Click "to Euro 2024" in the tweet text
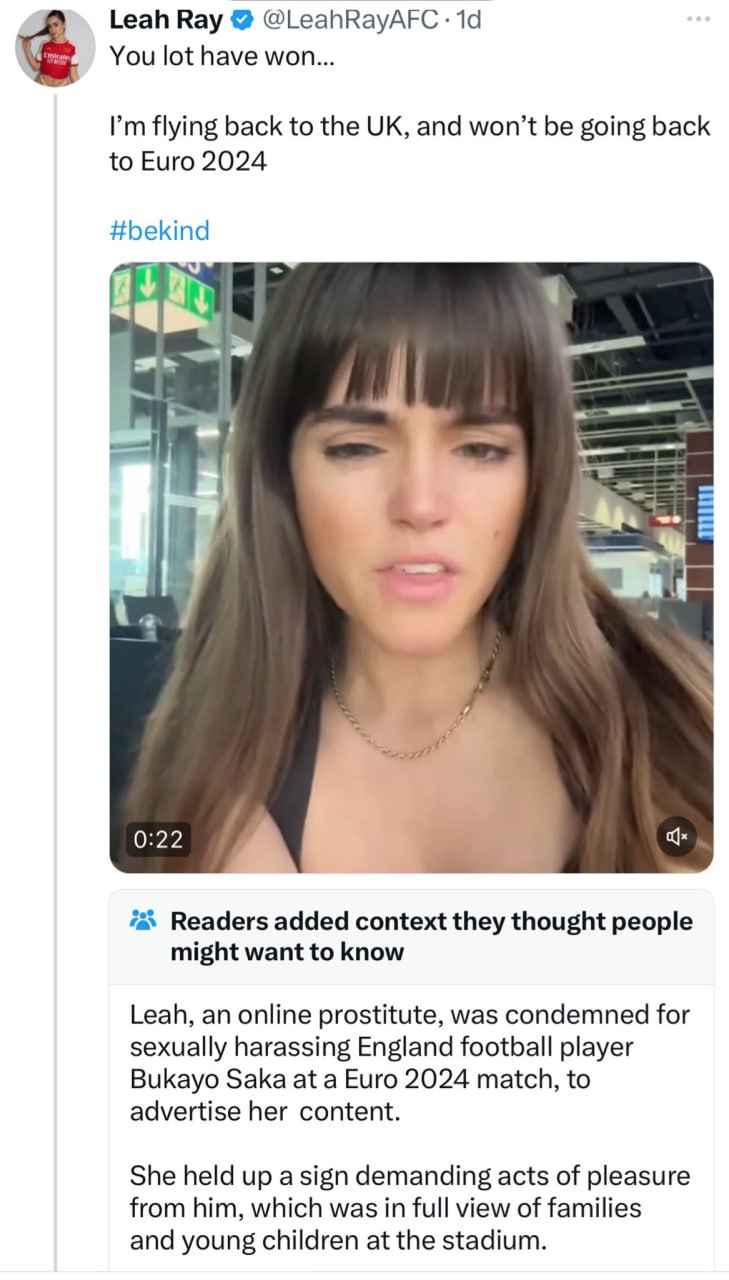Image resolution: width=729 pixels, height=1280 pixels. 188,161
